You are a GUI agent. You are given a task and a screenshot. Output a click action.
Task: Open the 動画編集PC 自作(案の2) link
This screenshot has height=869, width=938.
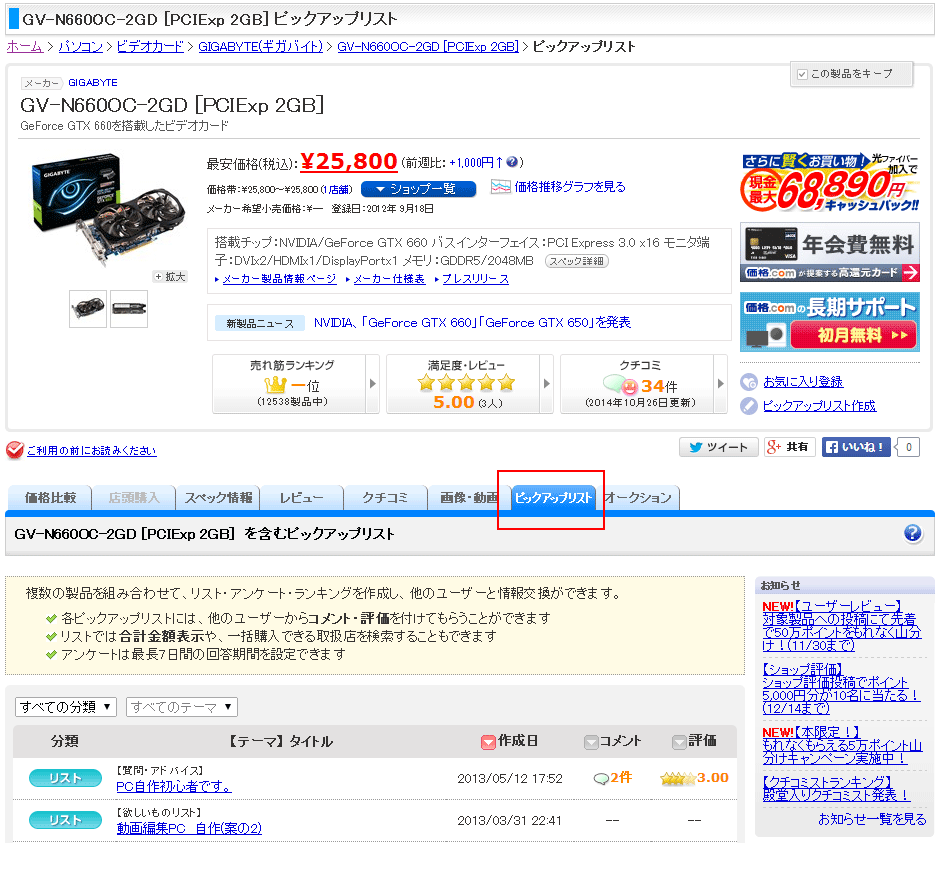(x=189, y=828)
